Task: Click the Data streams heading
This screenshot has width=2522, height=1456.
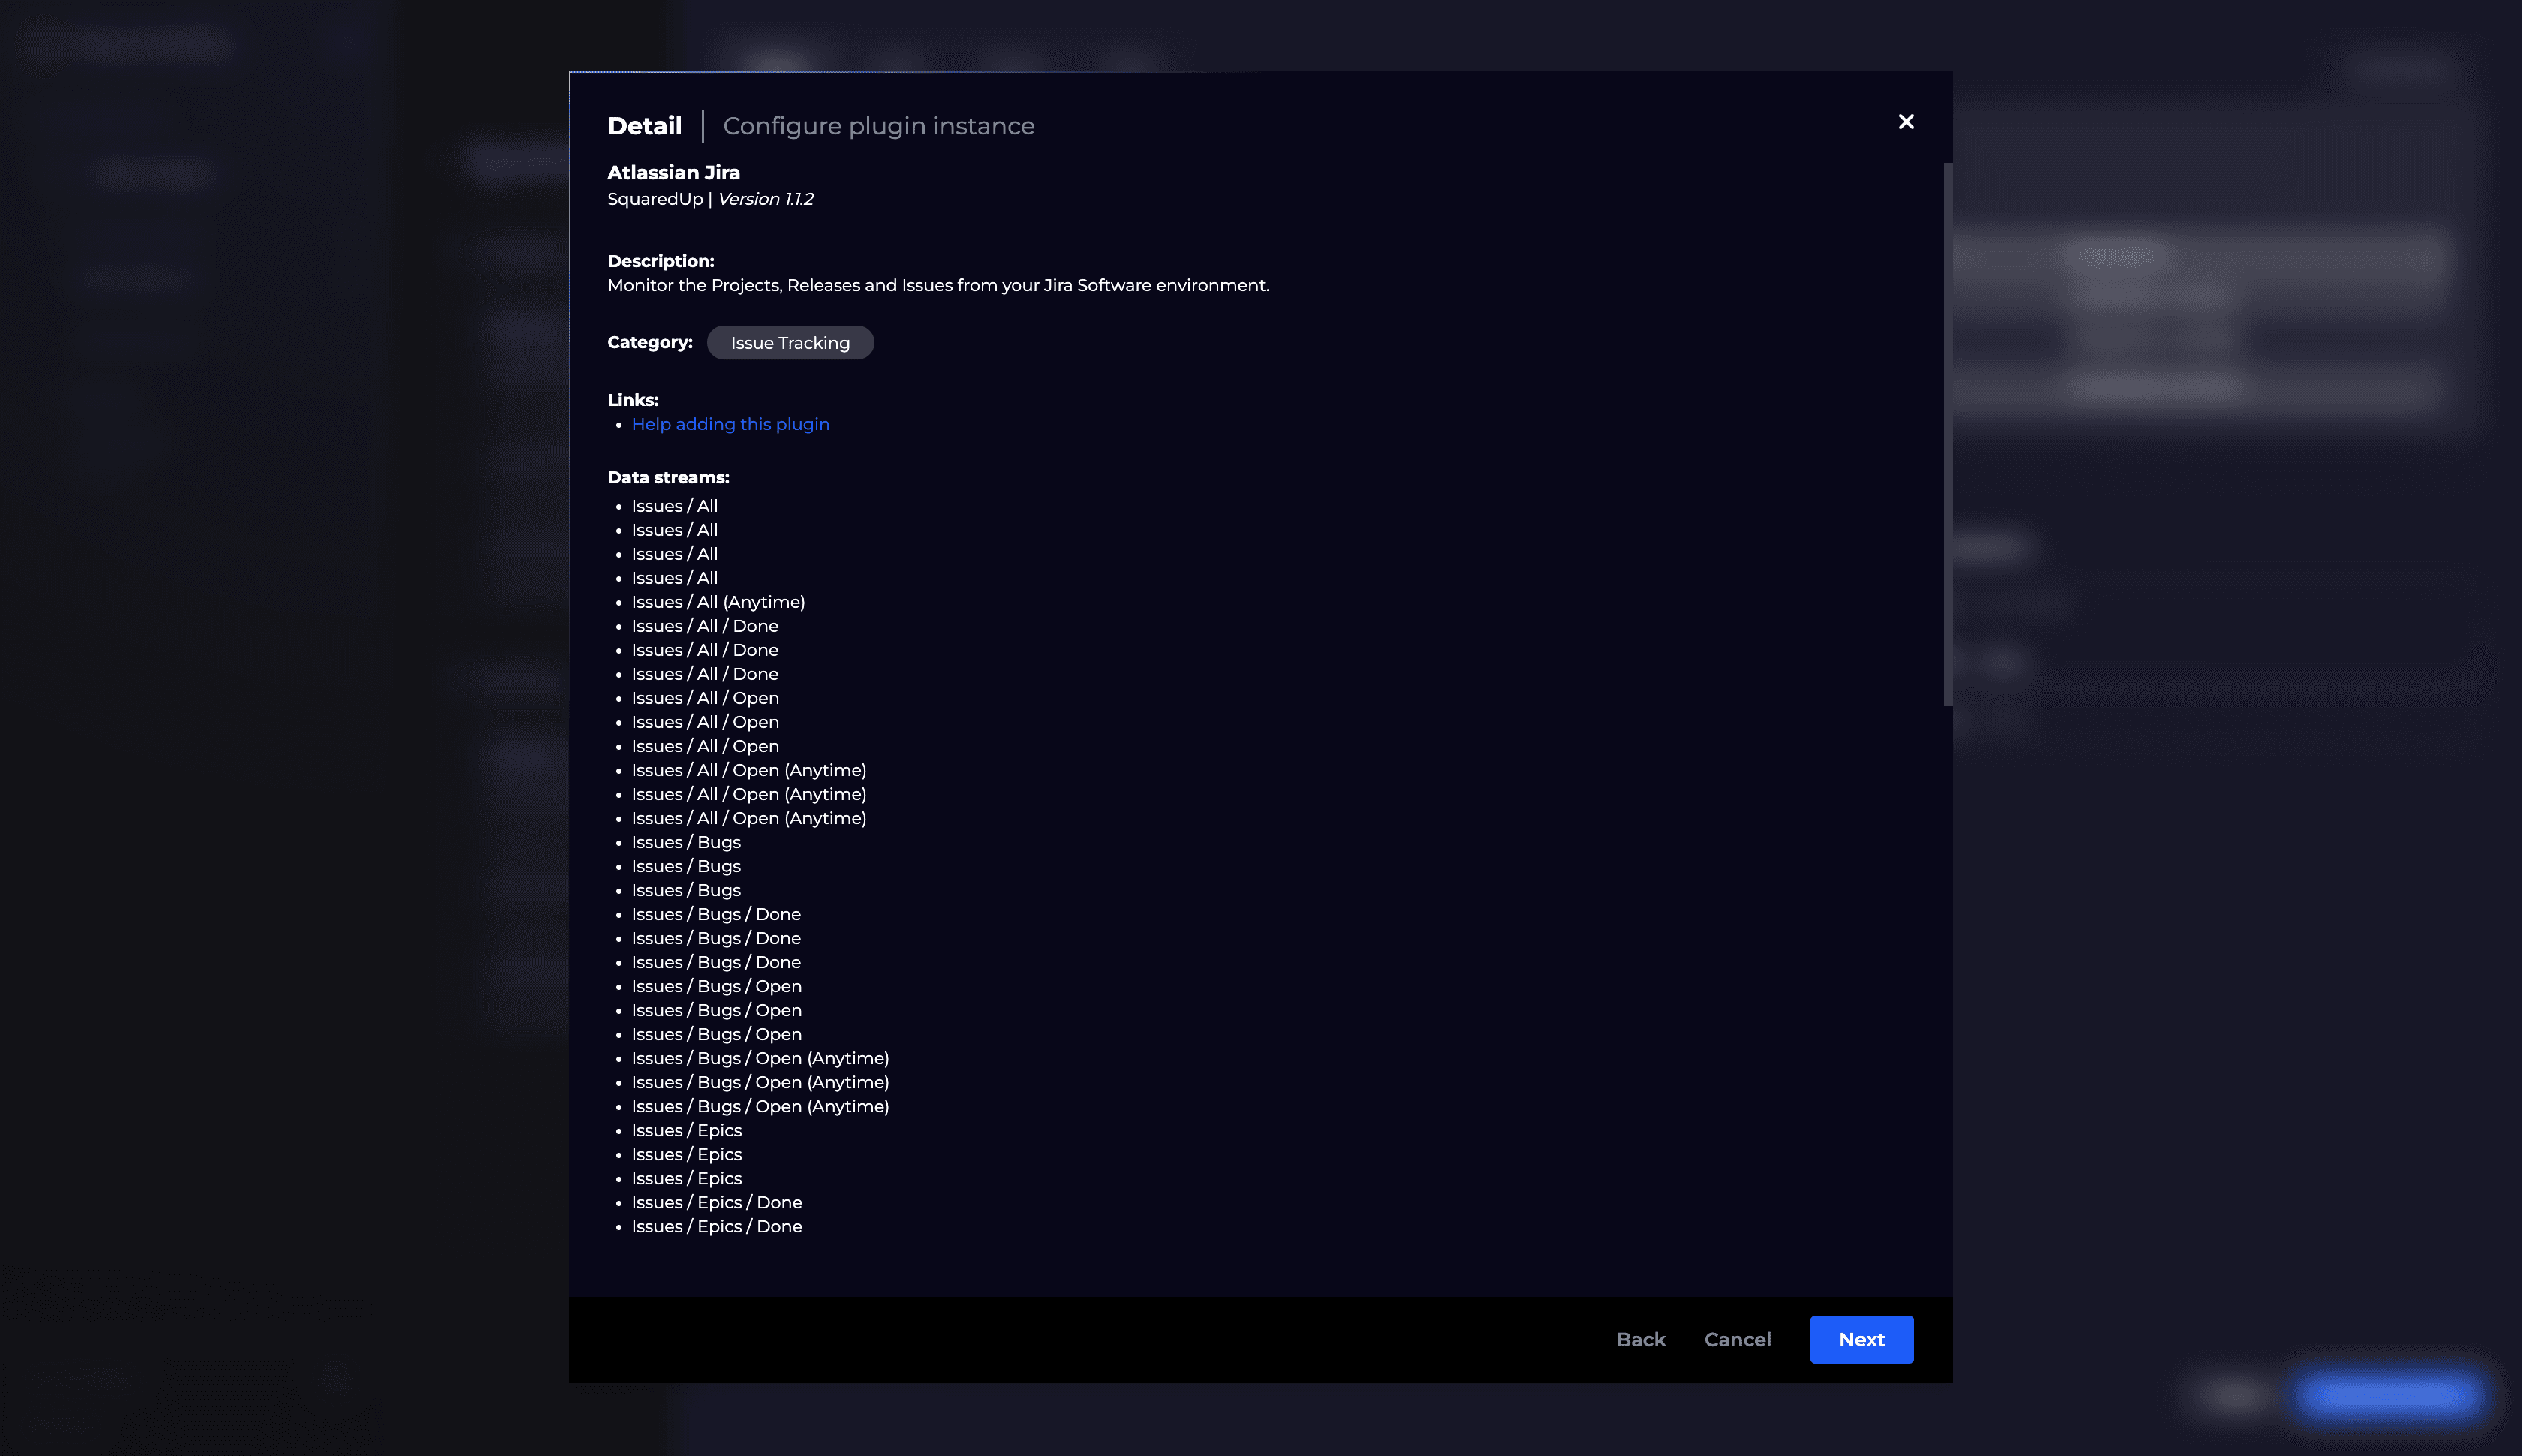Action: click(x=668, y=478)
